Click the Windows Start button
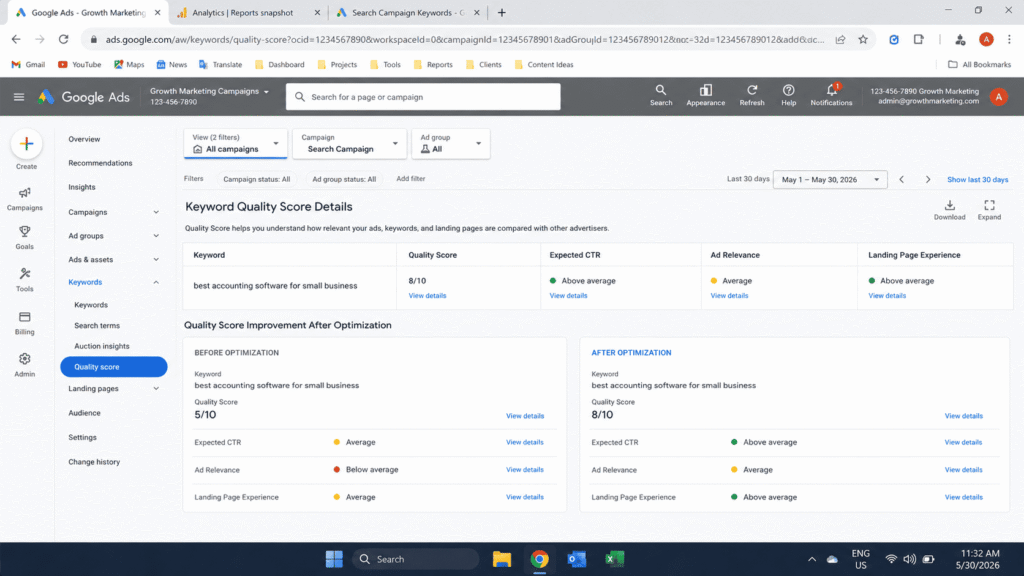The image size is (1024, 576). pyautogui.click(x=334, y=559)
